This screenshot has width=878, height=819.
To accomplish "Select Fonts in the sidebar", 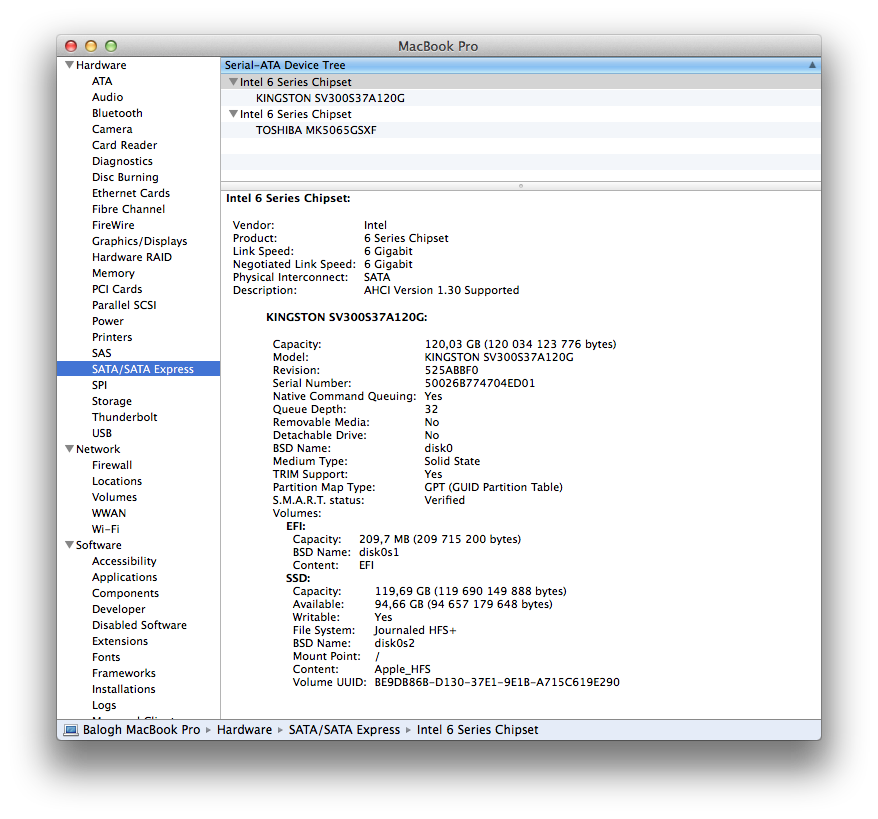I will pos(106,657).
